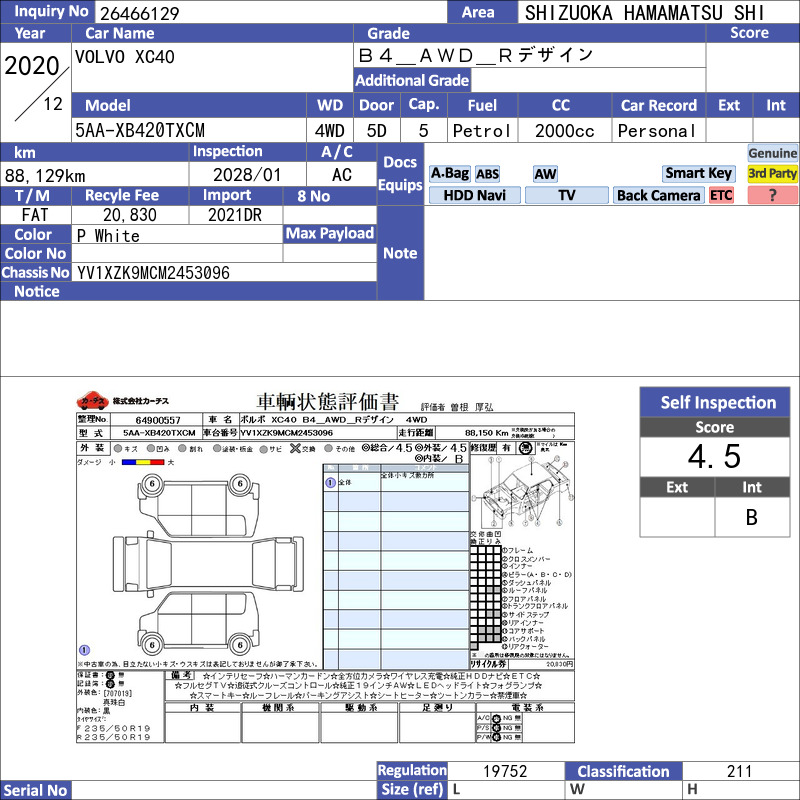Screen dimensions: 800x800
Task: Select the Smart Key badge
Action: [698, 174]
